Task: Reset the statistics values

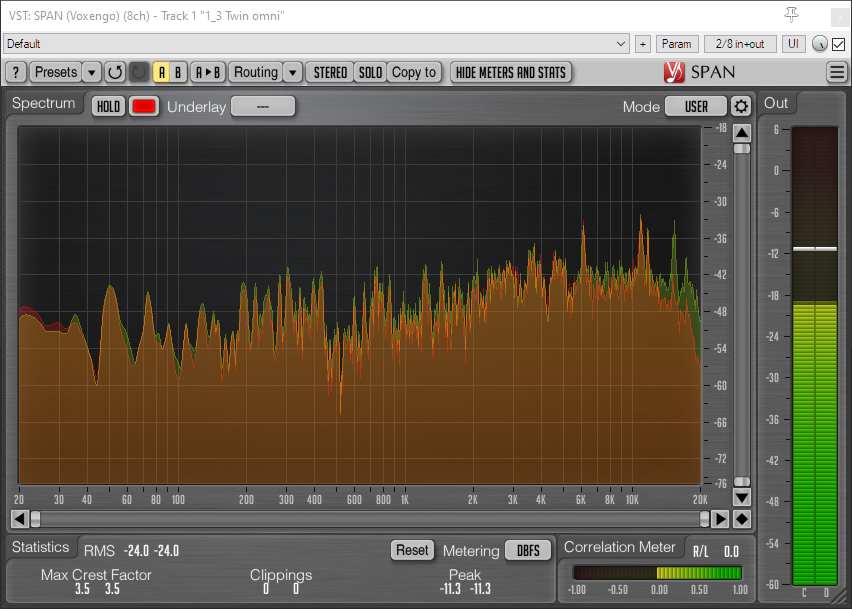Action: coord(411,550)
